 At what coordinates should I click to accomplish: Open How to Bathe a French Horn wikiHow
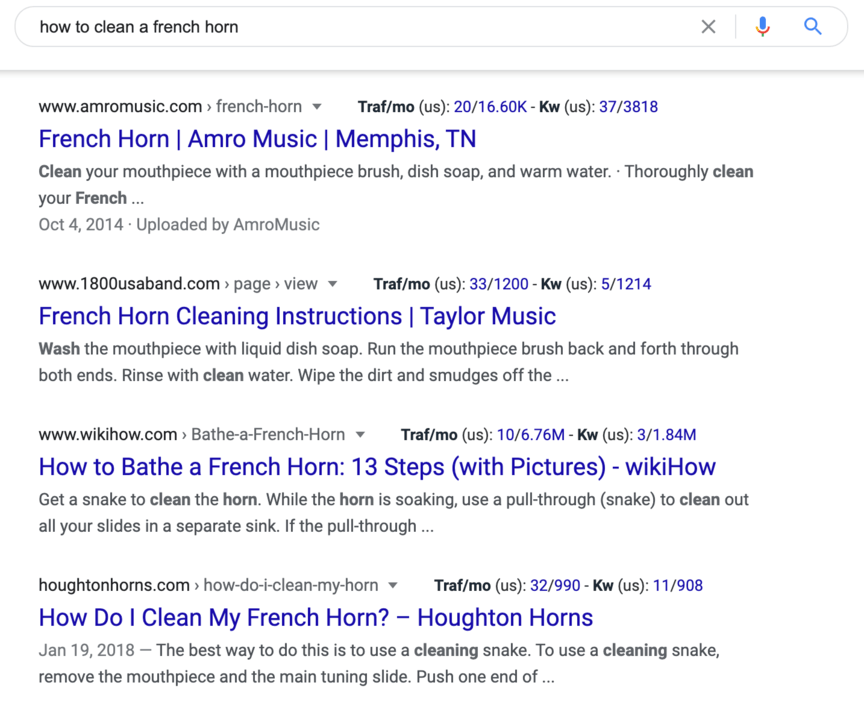coord(377,467)
